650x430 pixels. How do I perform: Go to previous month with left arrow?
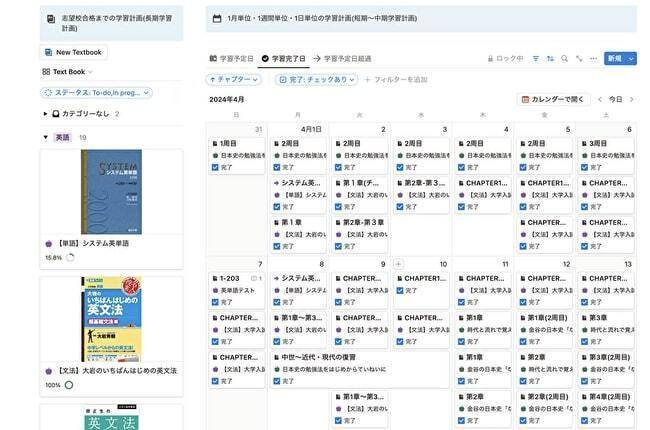point(600,99)
